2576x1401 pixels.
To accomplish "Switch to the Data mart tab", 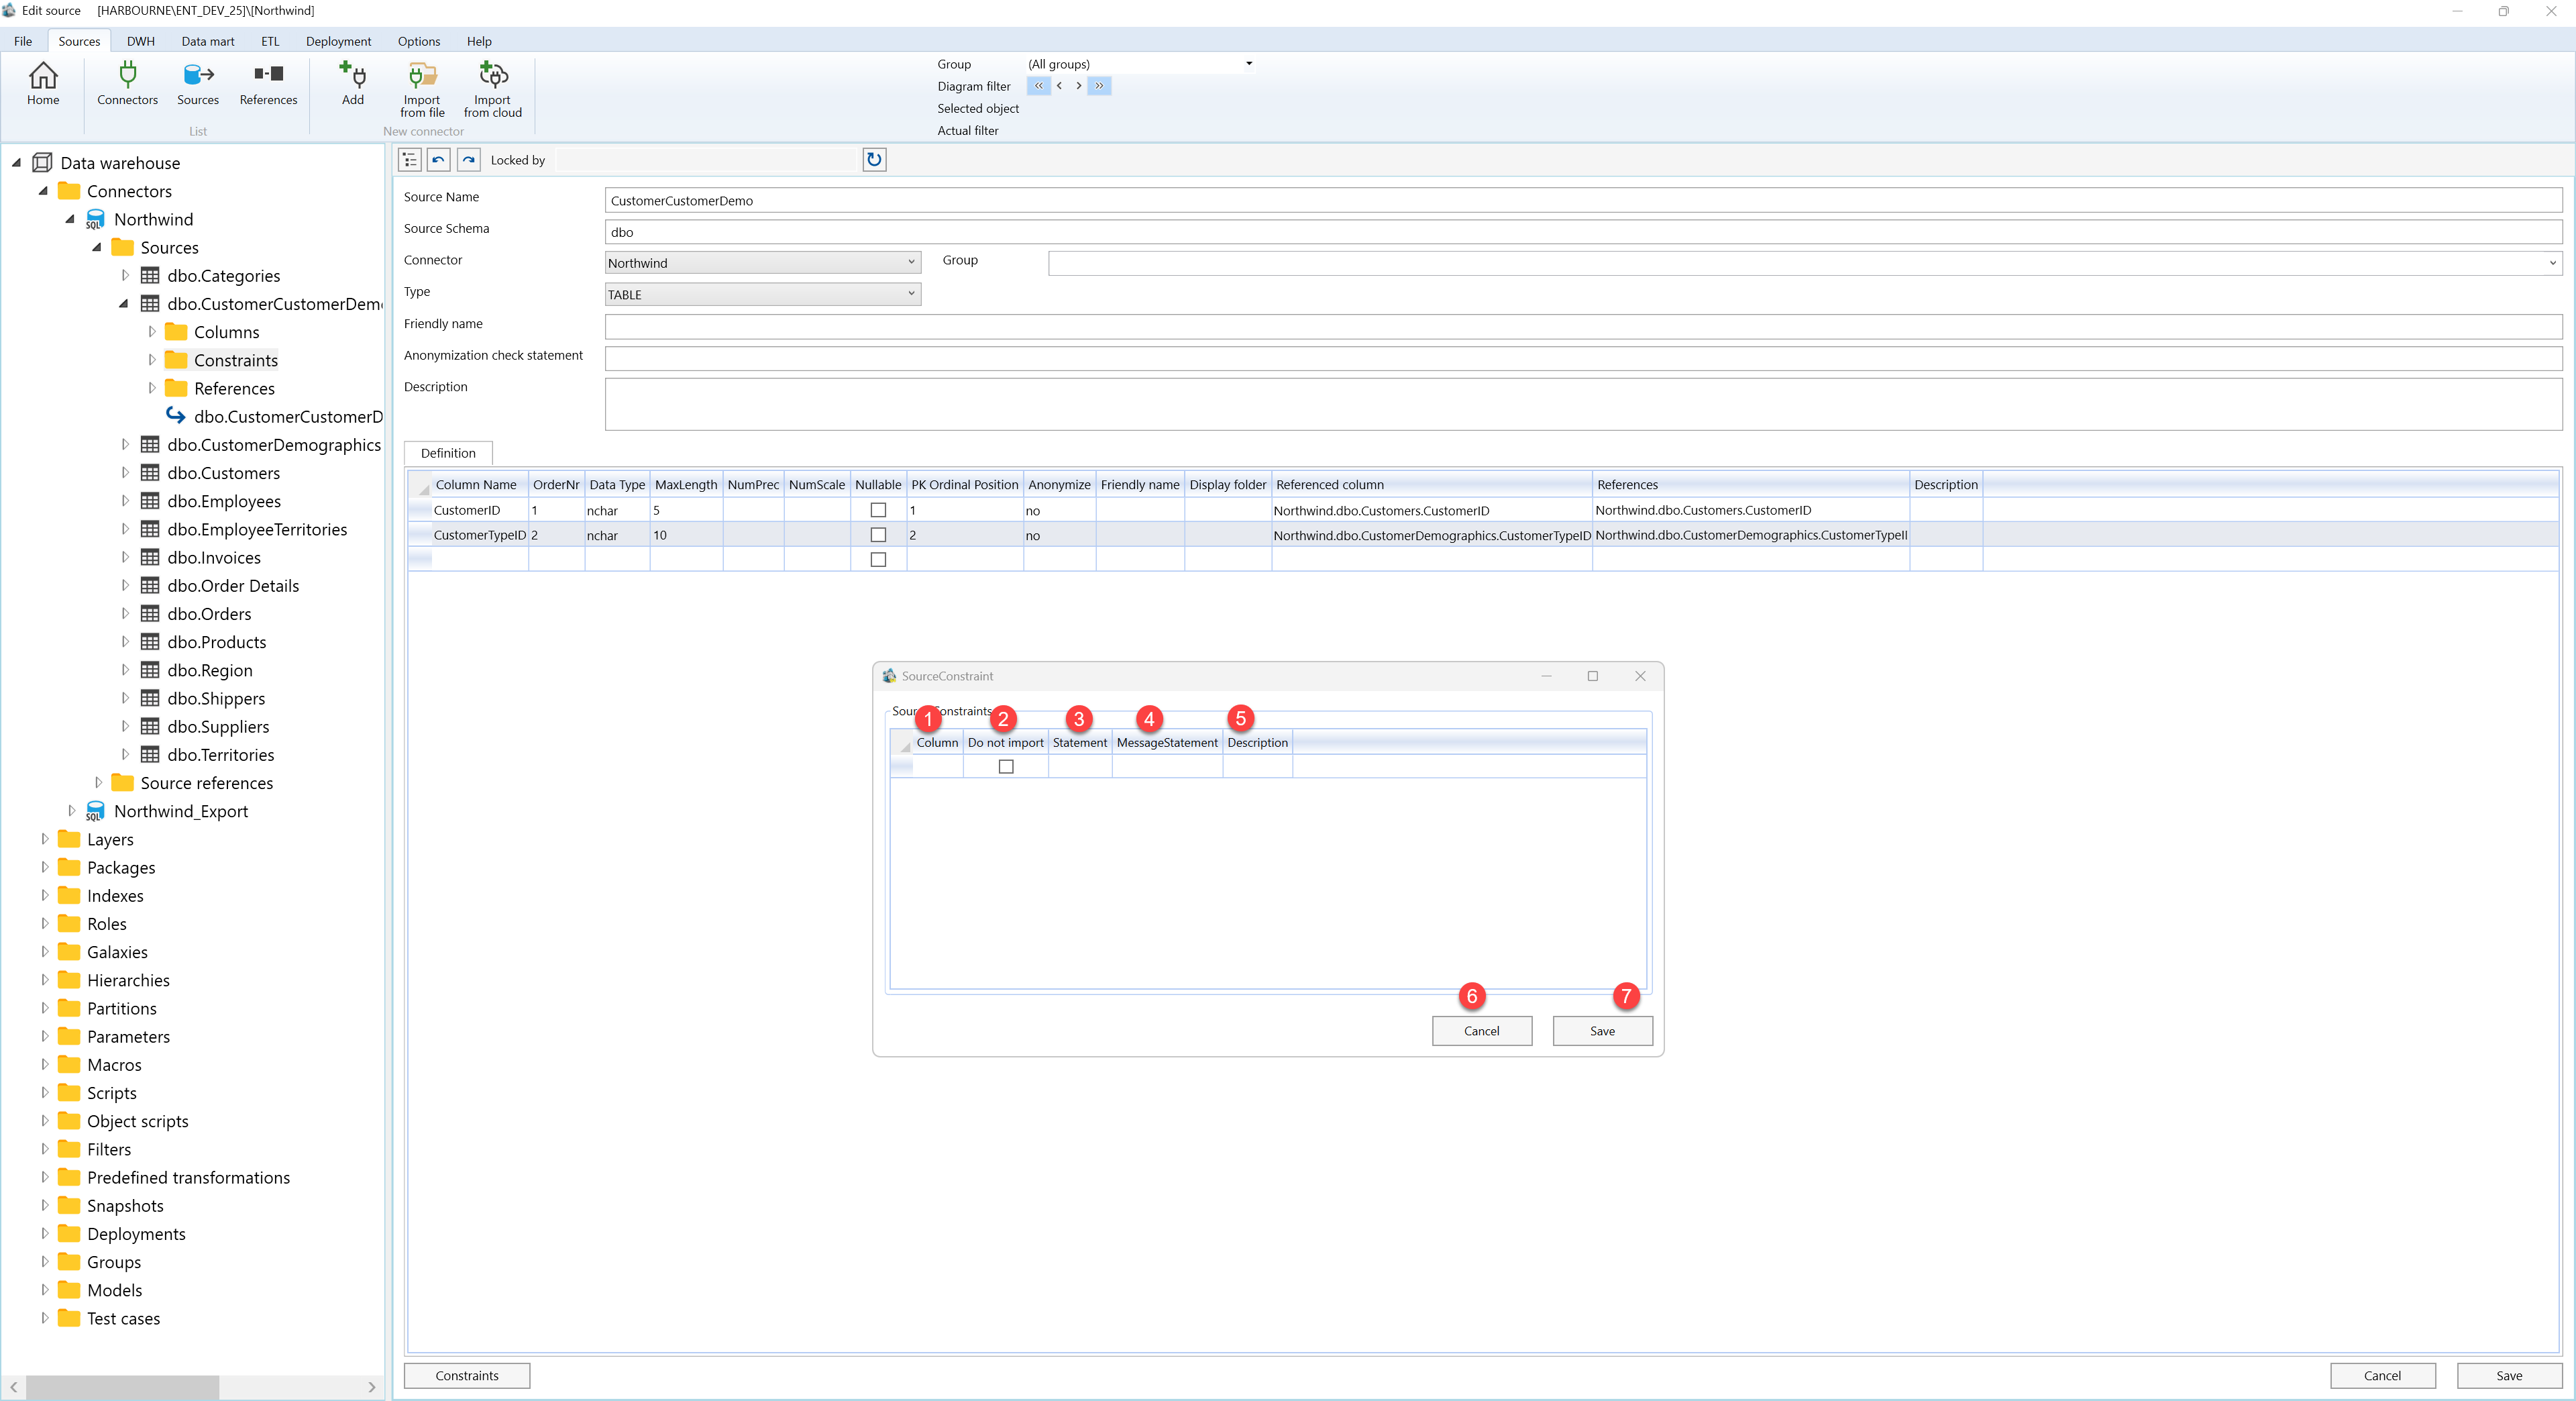I will (208, 41).
